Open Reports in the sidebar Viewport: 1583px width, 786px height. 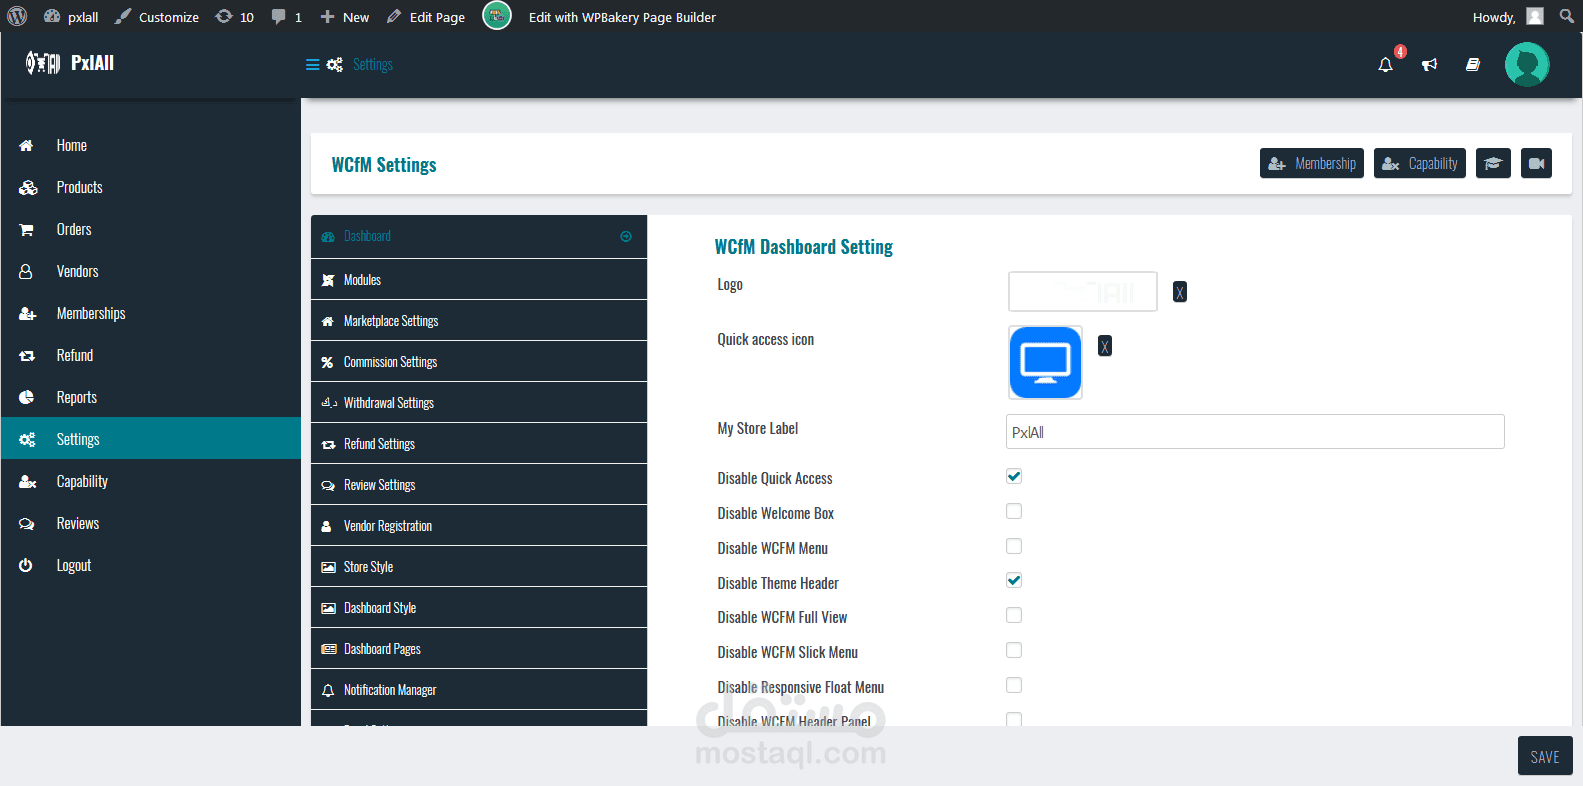coord(150,398)
